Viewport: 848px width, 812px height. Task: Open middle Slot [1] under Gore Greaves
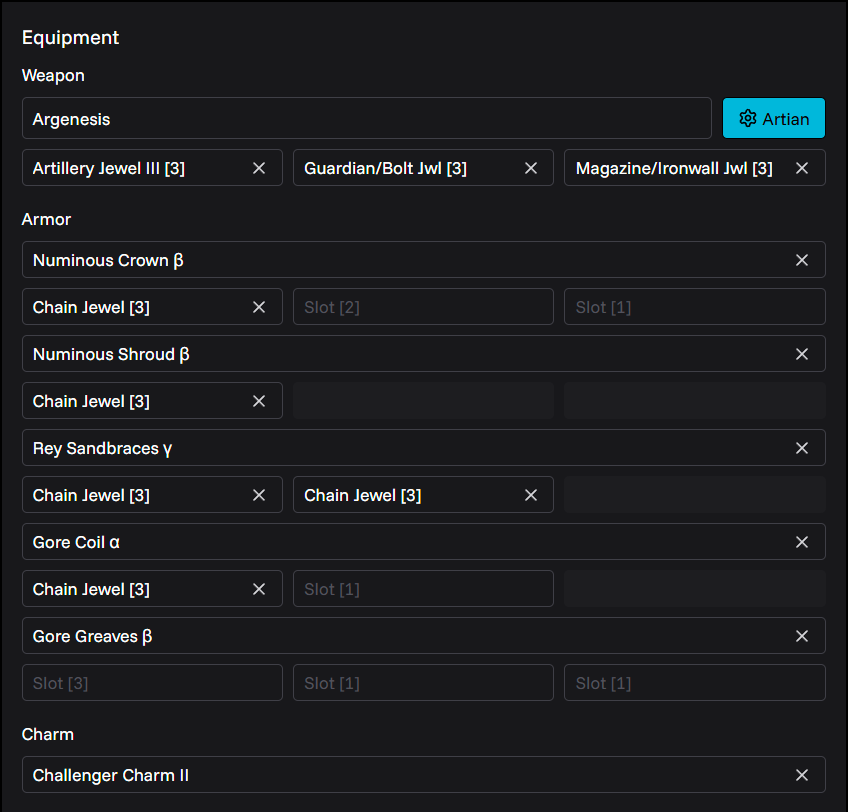point(423,683)
